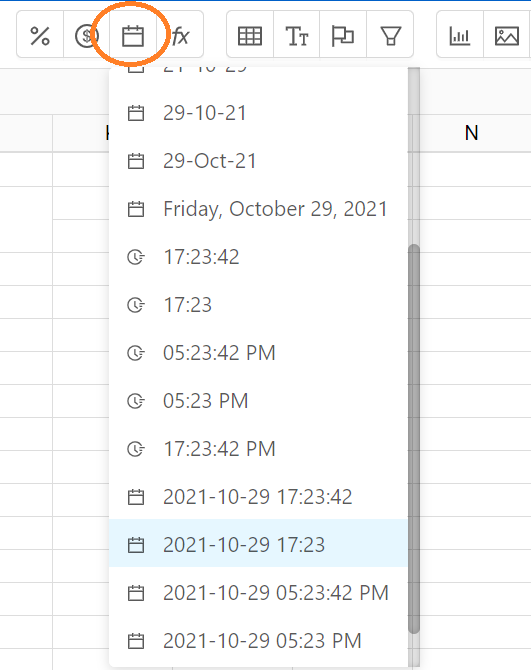Click the table format icon
The height and width of the screenshot is (670, 531).
250,35
